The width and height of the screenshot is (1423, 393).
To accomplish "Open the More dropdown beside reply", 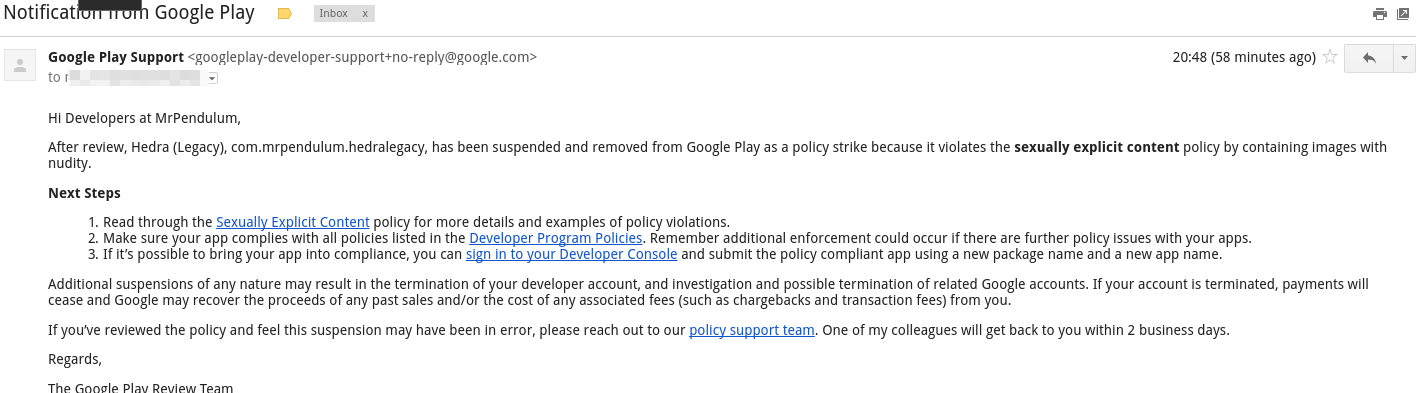I will (1405, 58).
